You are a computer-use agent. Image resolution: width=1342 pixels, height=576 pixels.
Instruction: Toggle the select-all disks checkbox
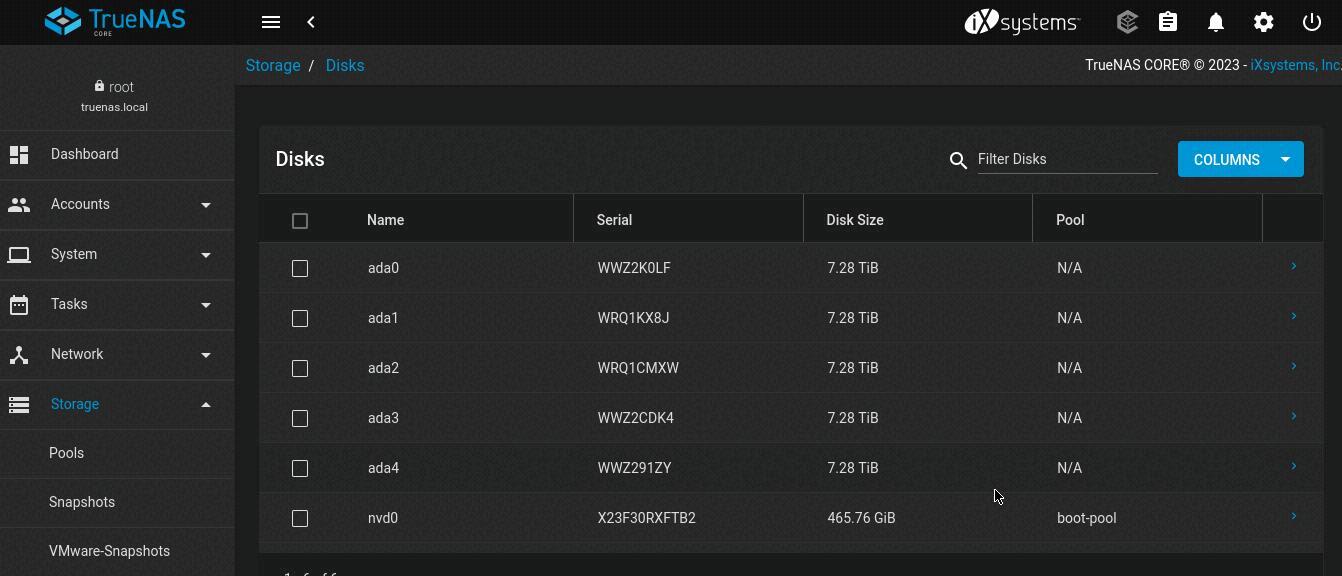click(x=300, y=221)
